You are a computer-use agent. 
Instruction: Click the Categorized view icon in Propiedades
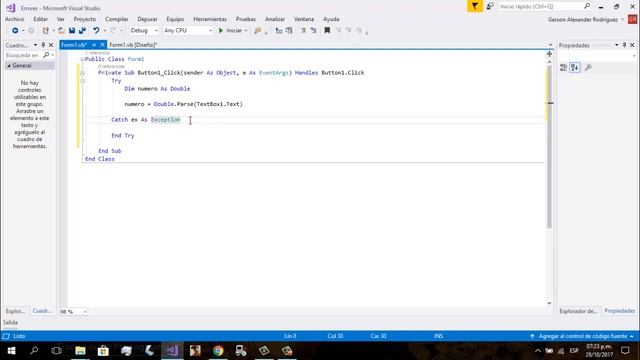click(x=563, y=68)
